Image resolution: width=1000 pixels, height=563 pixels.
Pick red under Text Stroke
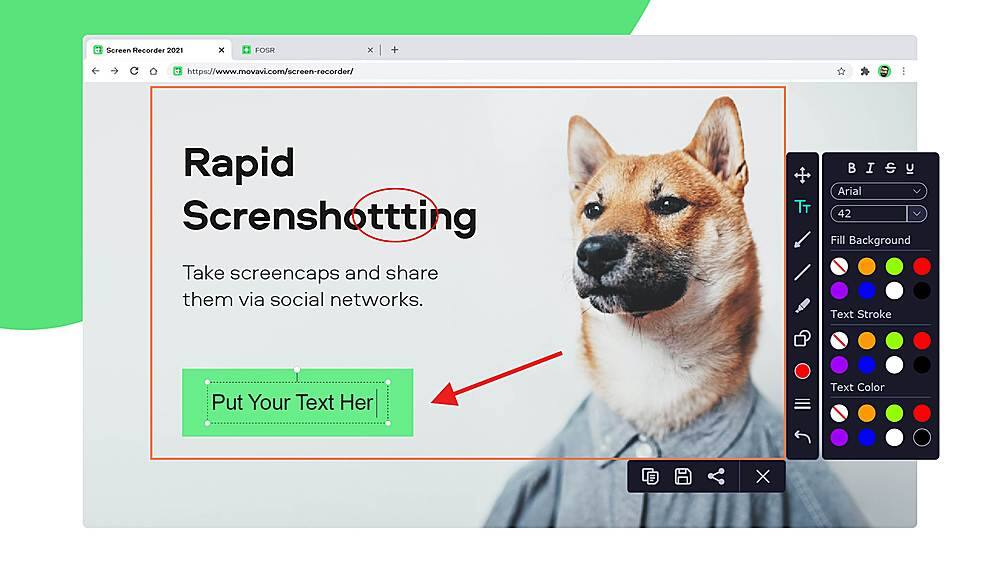click(x=922, y=340)
